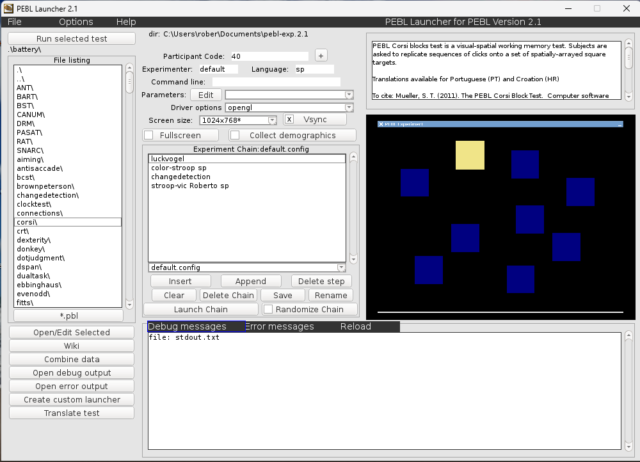Click Open error output button

[72, 386]
